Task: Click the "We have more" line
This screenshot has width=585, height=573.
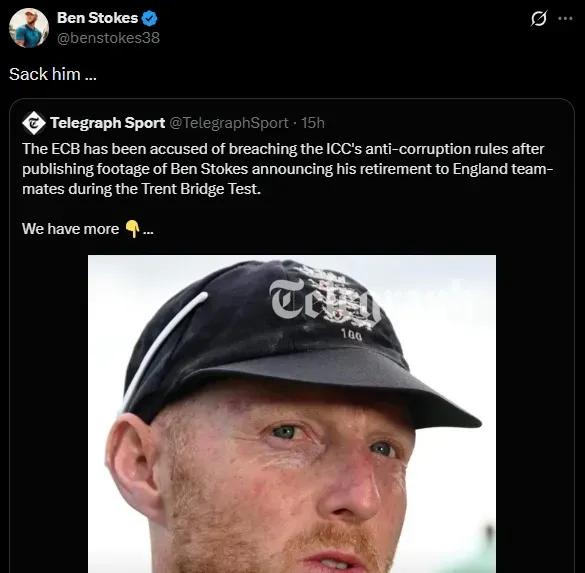Action: (71, 229)
